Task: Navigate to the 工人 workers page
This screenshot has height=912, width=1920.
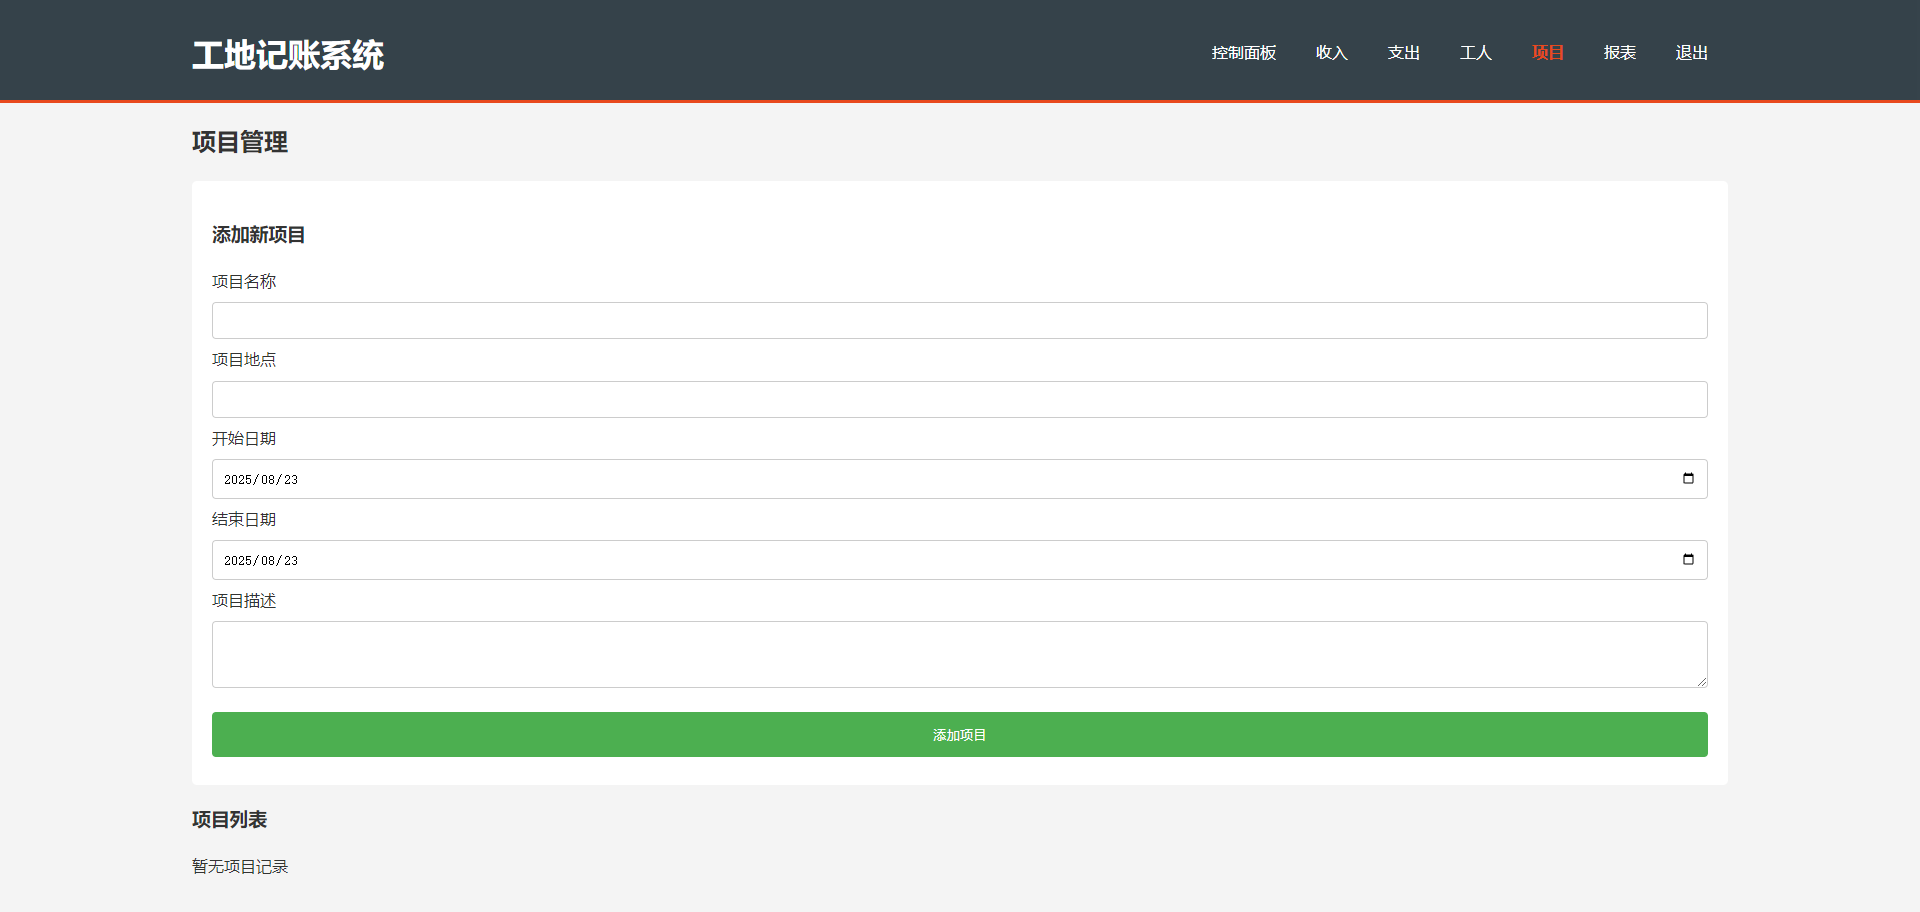Action: click(1475, 53)
